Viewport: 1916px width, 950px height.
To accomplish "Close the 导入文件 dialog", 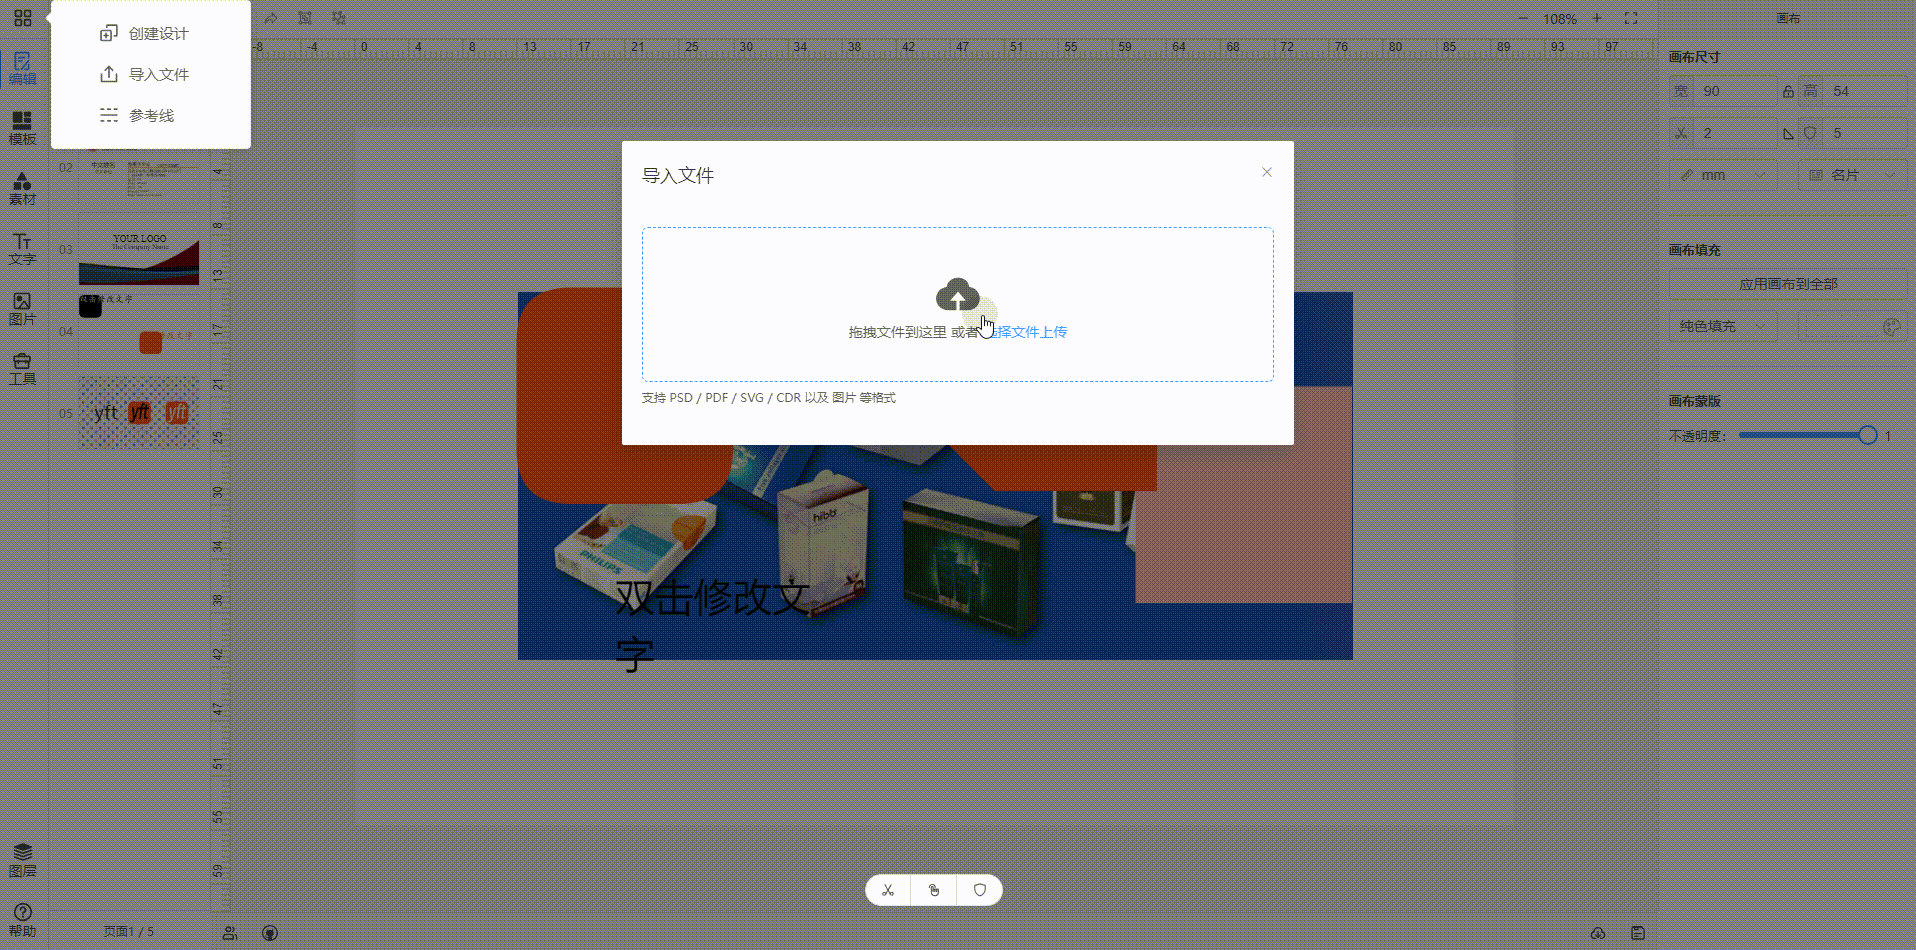I will 1267,172.
